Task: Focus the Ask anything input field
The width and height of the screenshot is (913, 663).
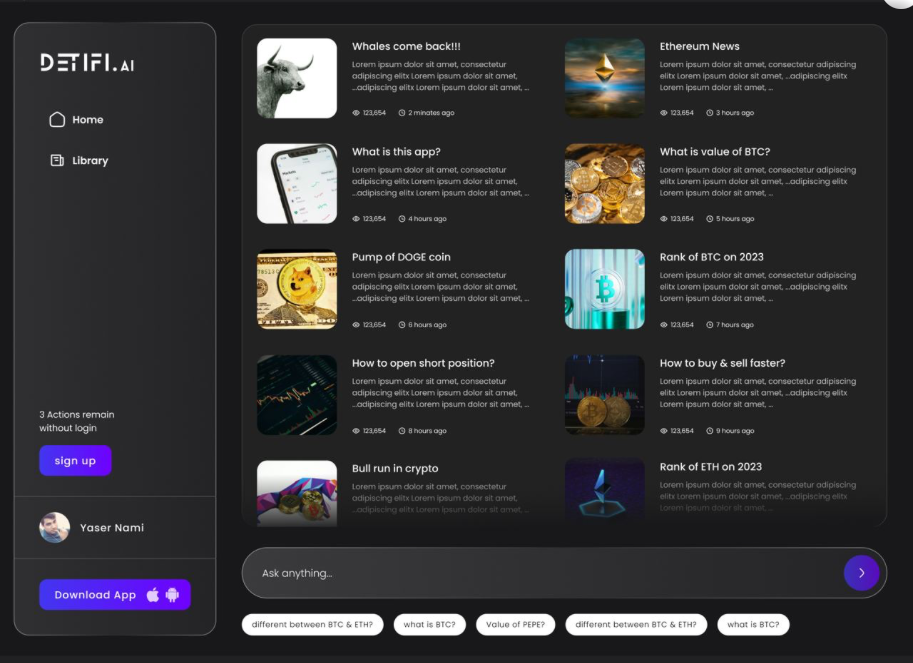Action: click(x=540, y=573)
